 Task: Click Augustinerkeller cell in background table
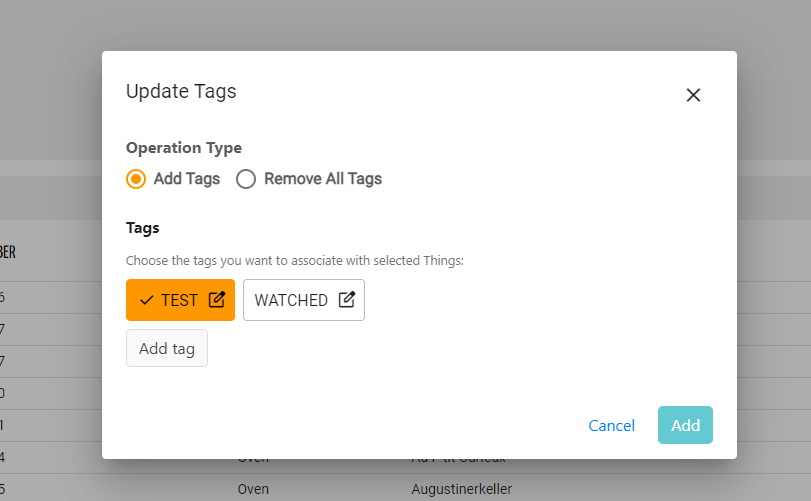point(461,490)
